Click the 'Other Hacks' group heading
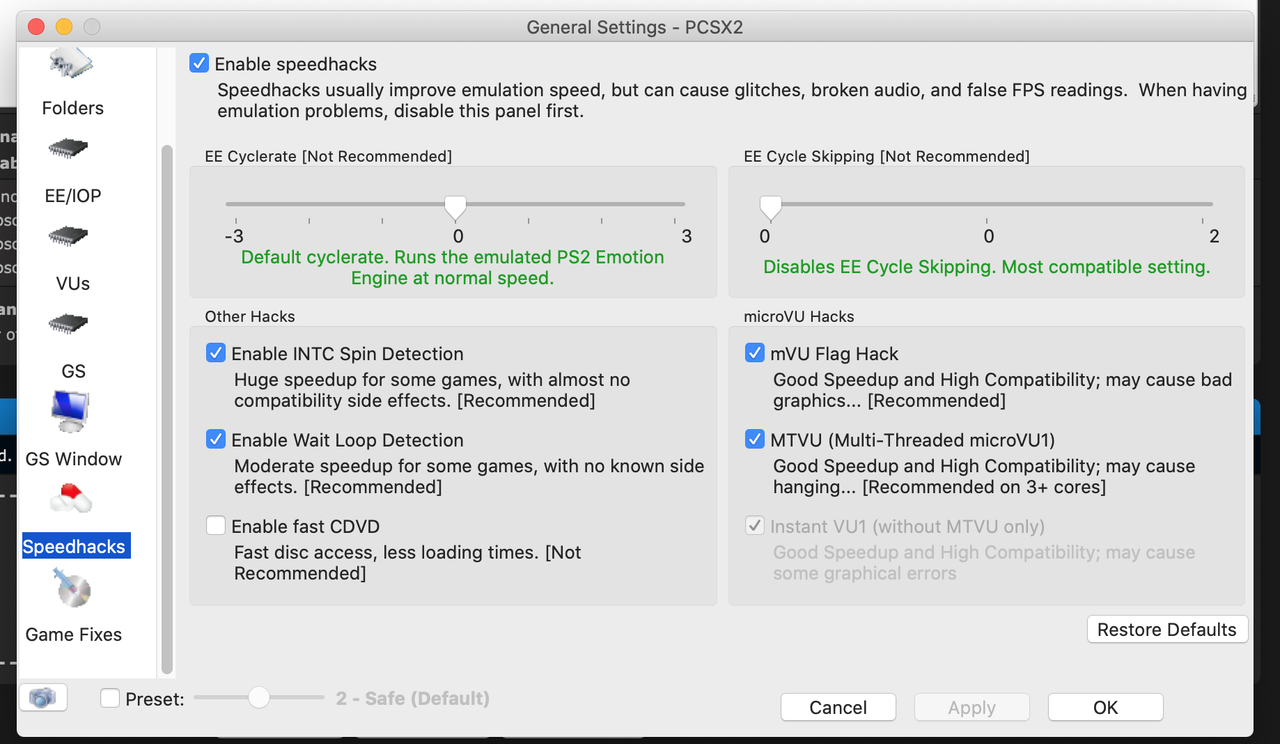This screenshot has height=744, width=1280. [250, 316]
